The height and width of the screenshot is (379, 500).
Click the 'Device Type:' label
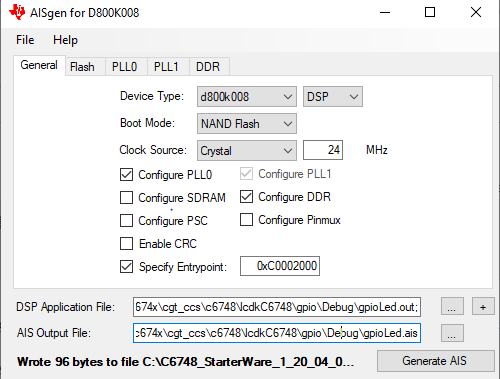click(152, 96)
